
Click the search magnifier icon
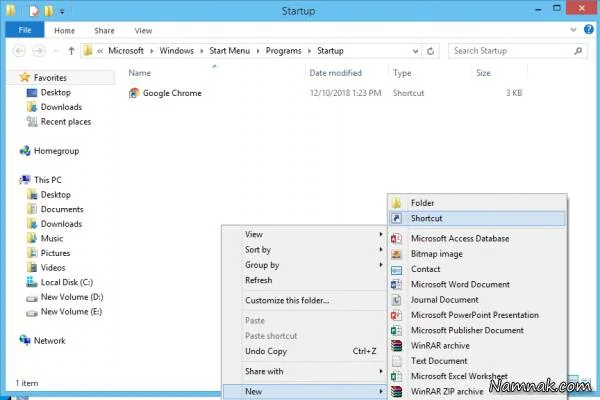pos(578,51)
